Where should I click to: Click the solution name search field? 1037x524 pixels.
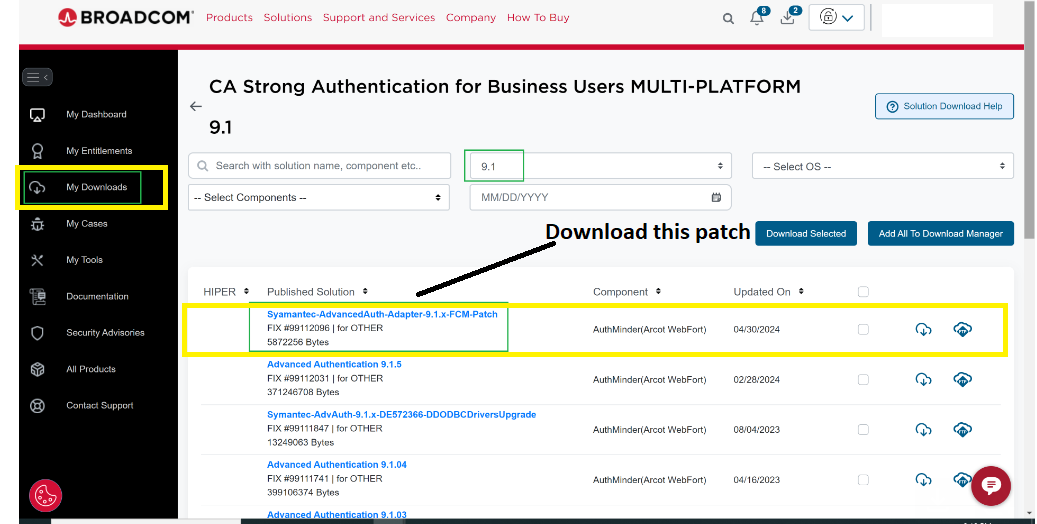[320, 166]
